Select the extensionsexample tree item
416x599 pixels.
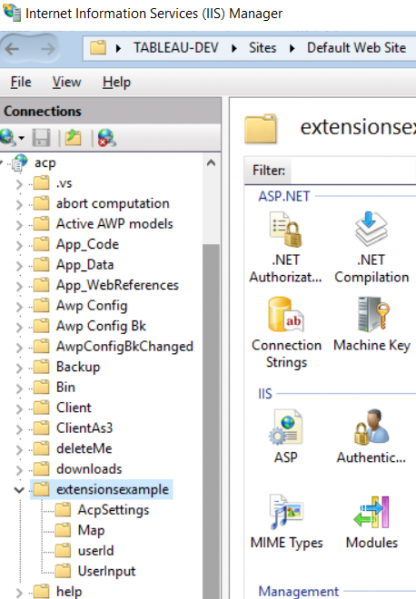tap(112, 490)
